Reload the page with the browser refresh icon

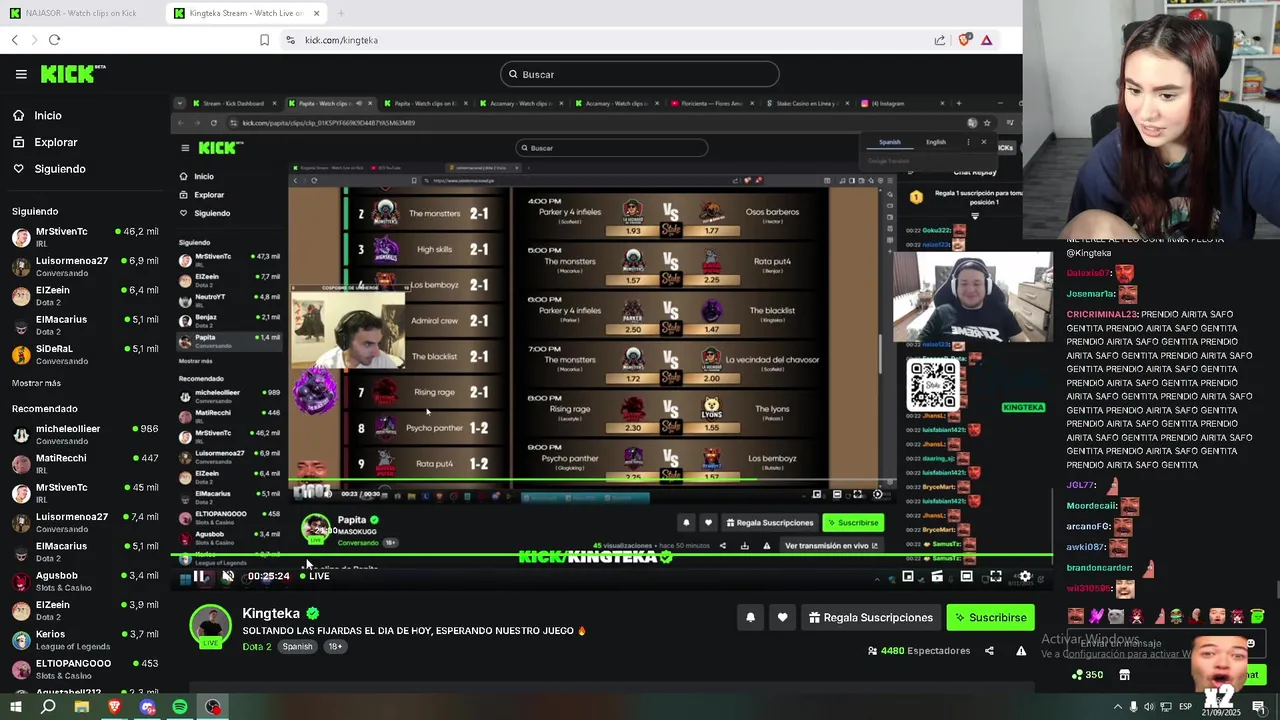click(54, 40)
